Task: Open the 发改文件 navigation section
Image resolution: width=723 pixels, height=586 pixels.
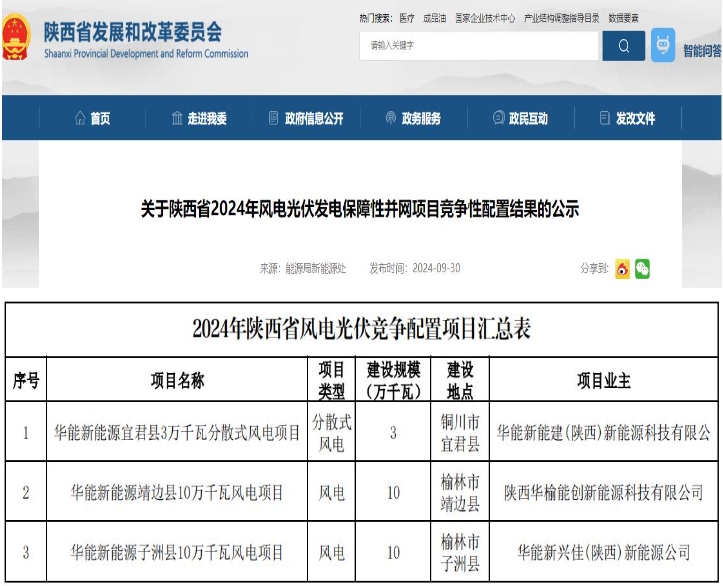Action: pyautogui.click(x=635, y=119)
